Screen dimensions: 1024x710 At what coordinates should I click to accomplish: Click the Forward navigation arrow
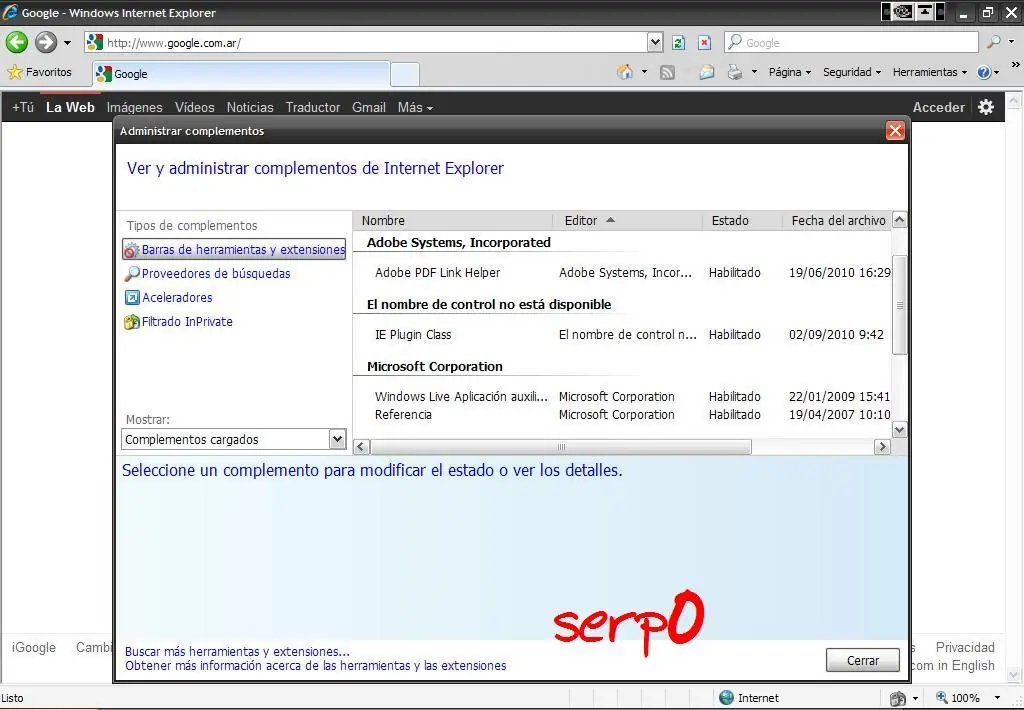pyautogui.click(x=46, y=42)
